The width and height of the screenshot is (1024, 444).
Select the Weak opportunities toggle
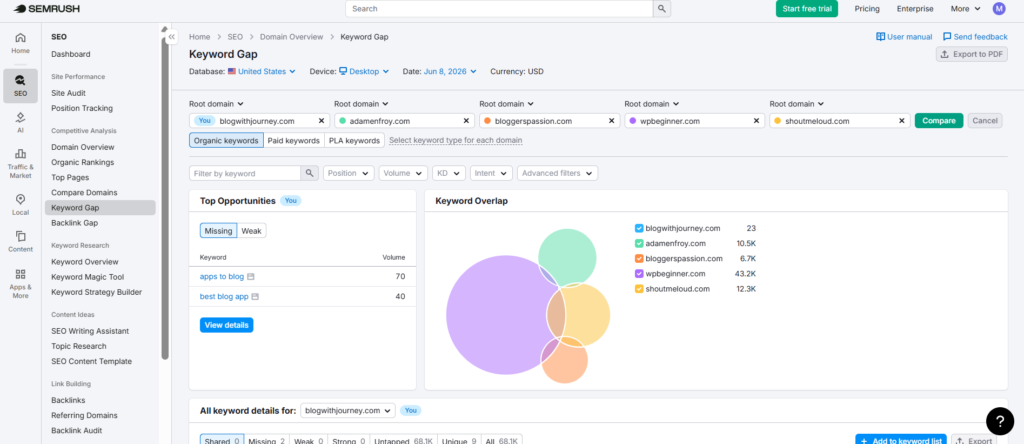[x=251, y=230]
